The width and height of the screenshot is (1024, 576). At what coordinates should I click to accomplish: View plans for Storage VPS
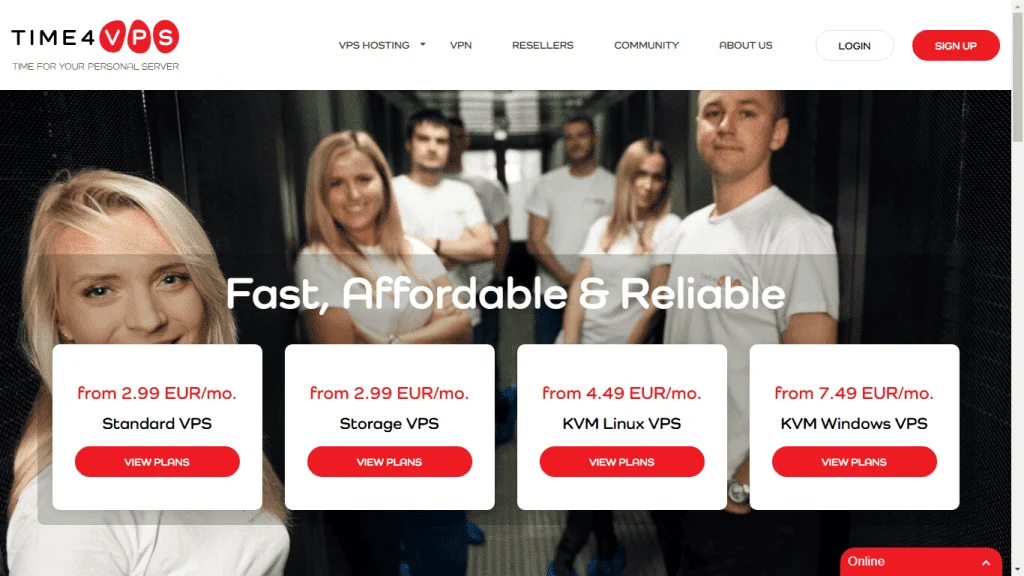coord(389,462)
